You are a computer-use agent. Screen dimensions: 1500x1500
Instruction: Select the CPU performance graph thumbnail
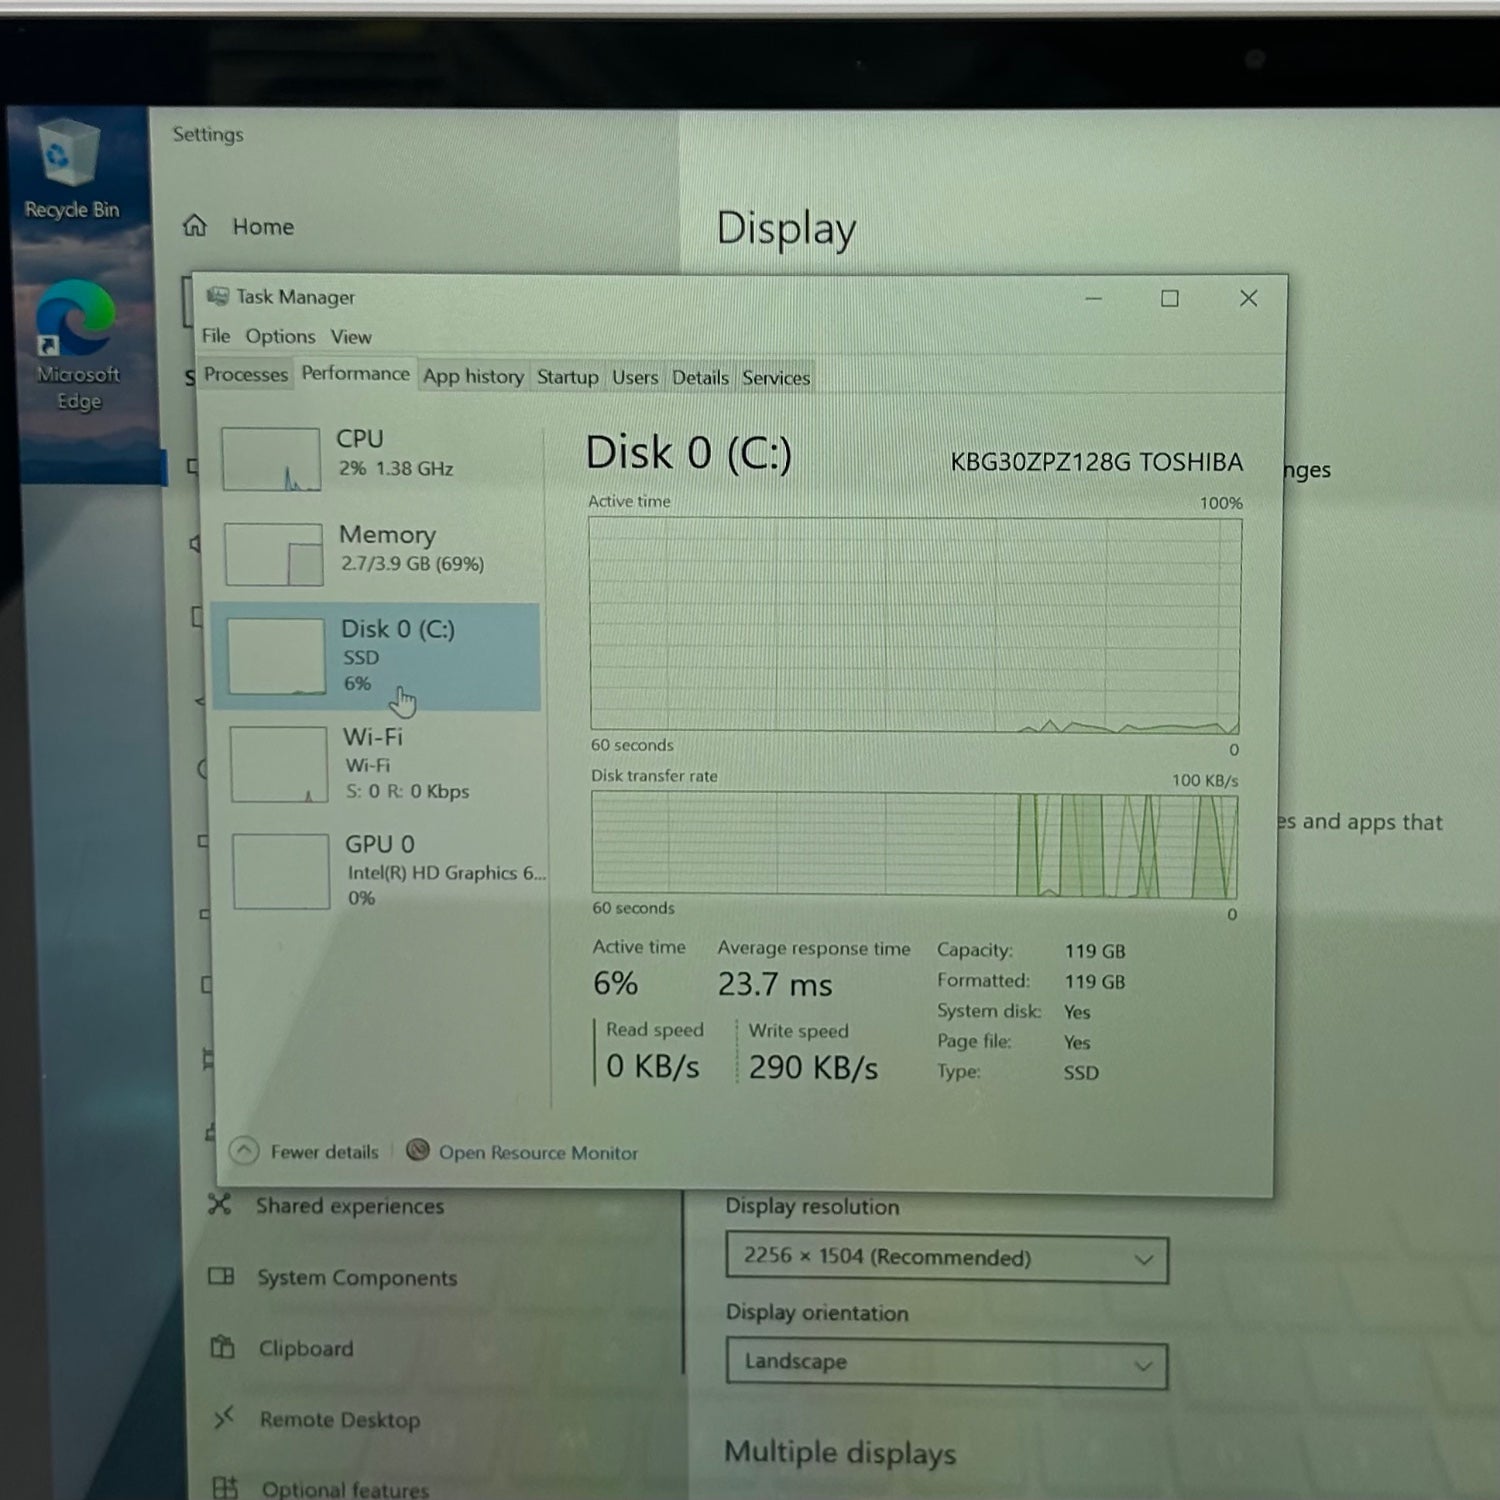271,459
